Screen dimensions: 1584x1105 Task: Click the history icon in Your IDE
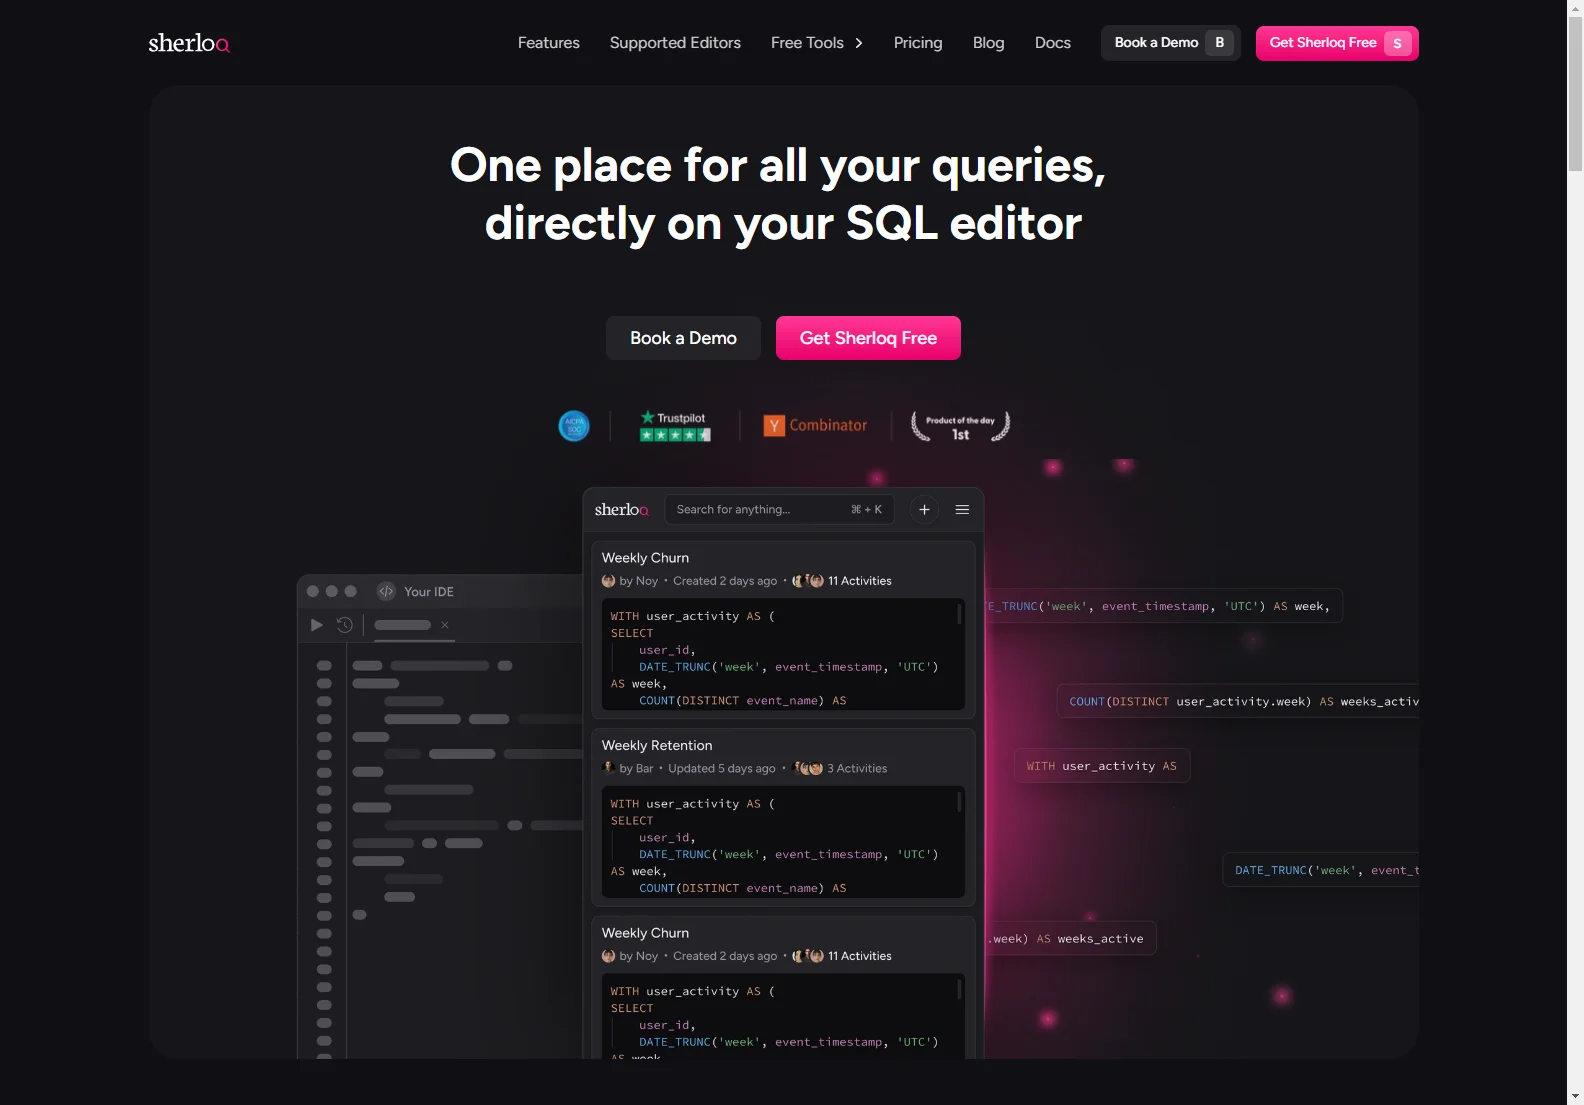coord(345,625)
